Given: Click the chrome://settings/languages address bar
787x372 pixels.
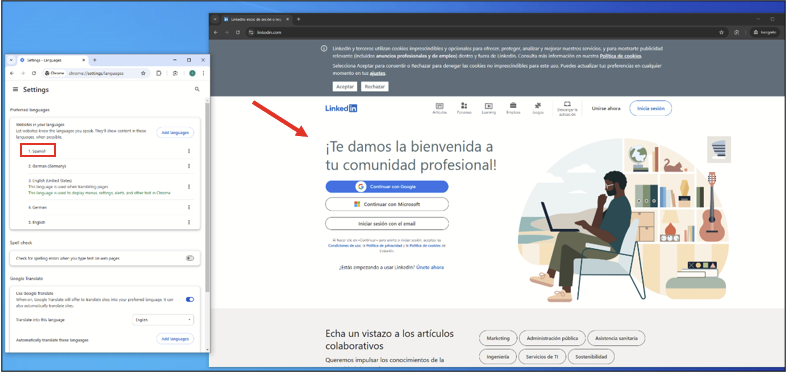Looking at the screenshot, I should [95, 73].
